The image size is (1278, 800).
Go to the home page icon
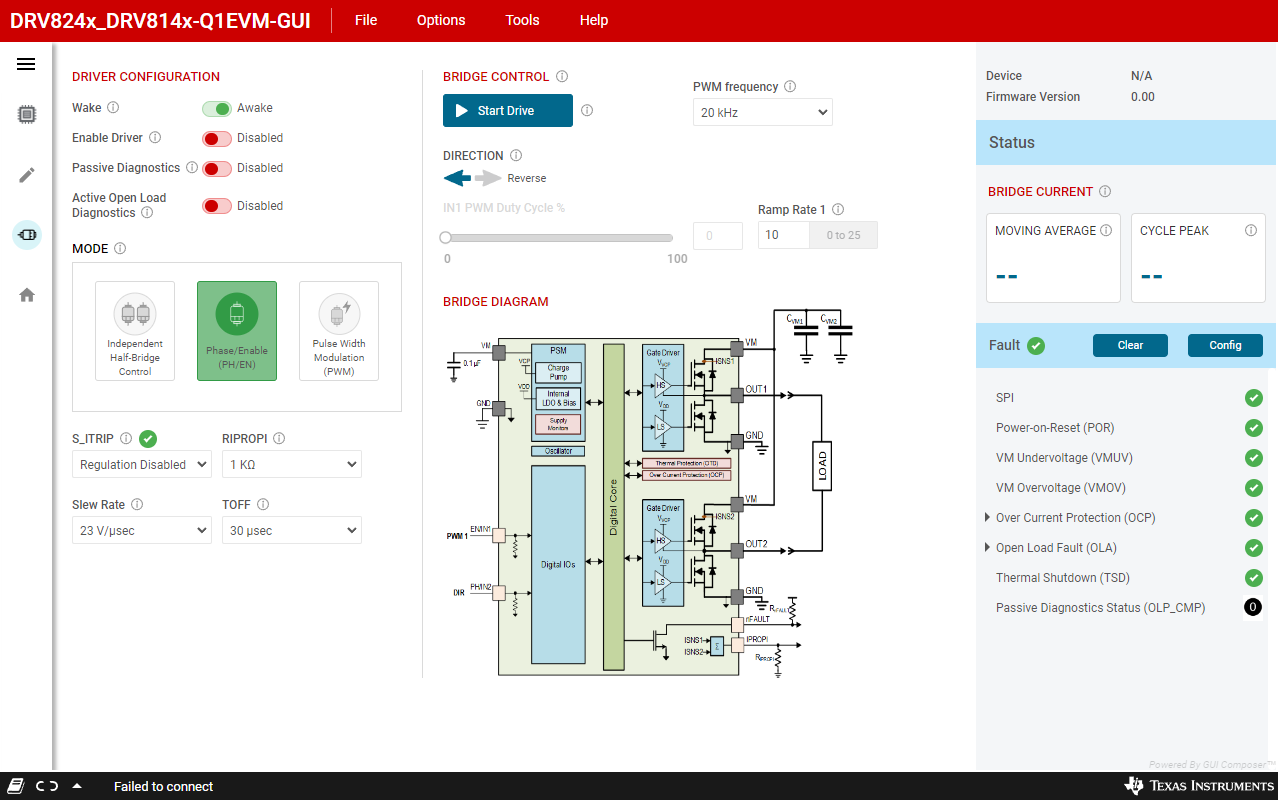tap(27, 295)
